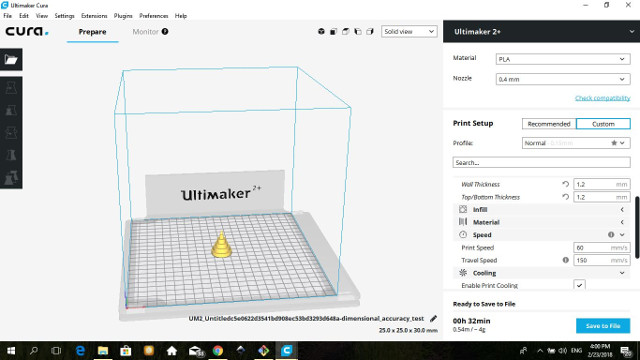640x360 pixels.
Task: Open the Solid view mode dropdown
Action: 409,31
